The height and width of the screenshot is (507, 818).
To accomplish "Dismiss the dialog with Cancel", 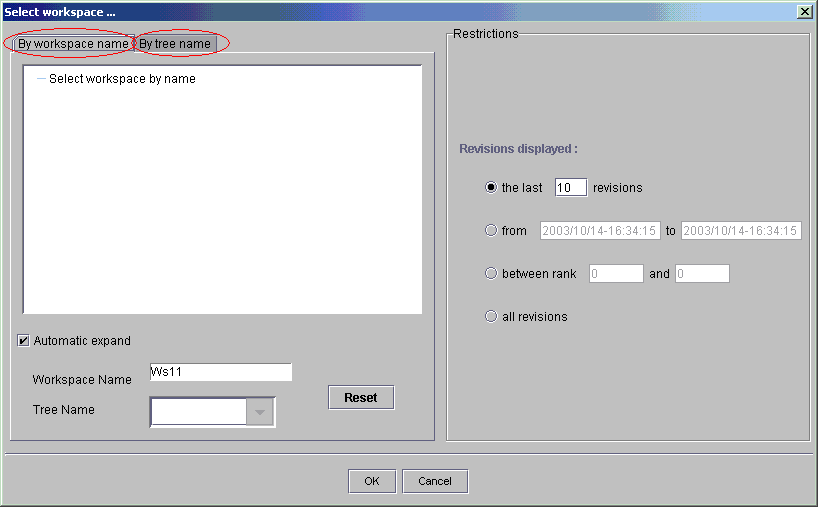I will (x=435, y=481).
